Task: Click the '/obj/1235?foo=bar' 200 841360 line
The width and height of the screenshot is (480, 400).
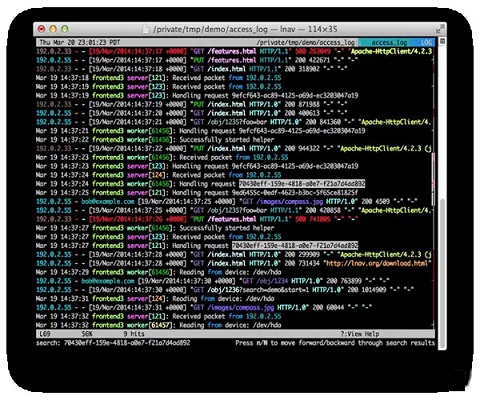Action: click(234, 122)
